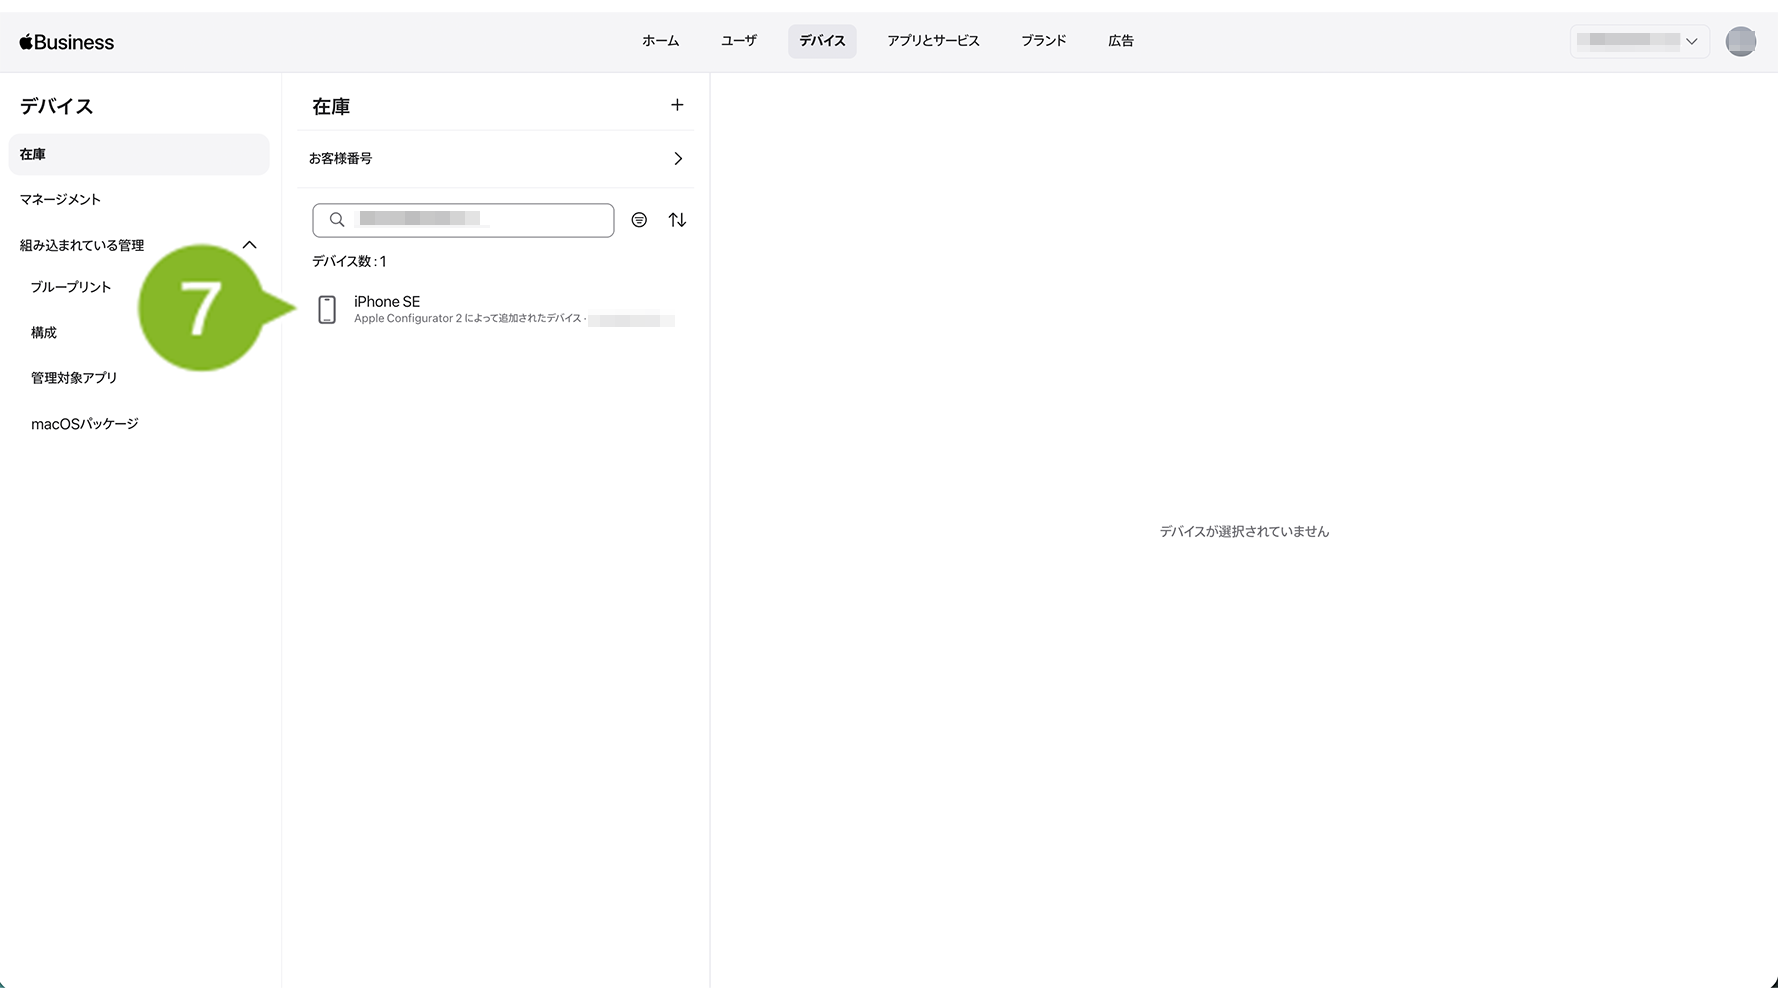
Task: Open ブループリント in the sidebar
Action: pyautogui.click(x=71, y=287)
